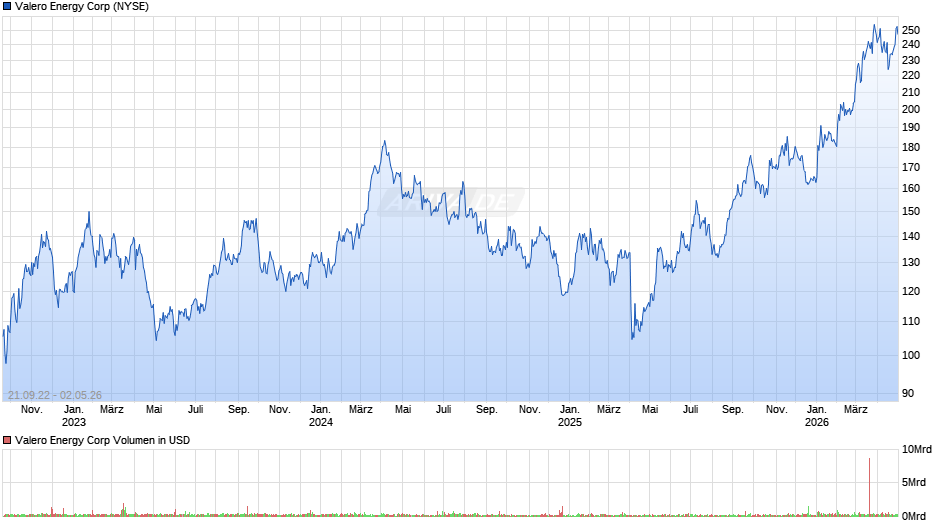
Task: Click the 10Mrd volume axis label
Action: [917, 450]
